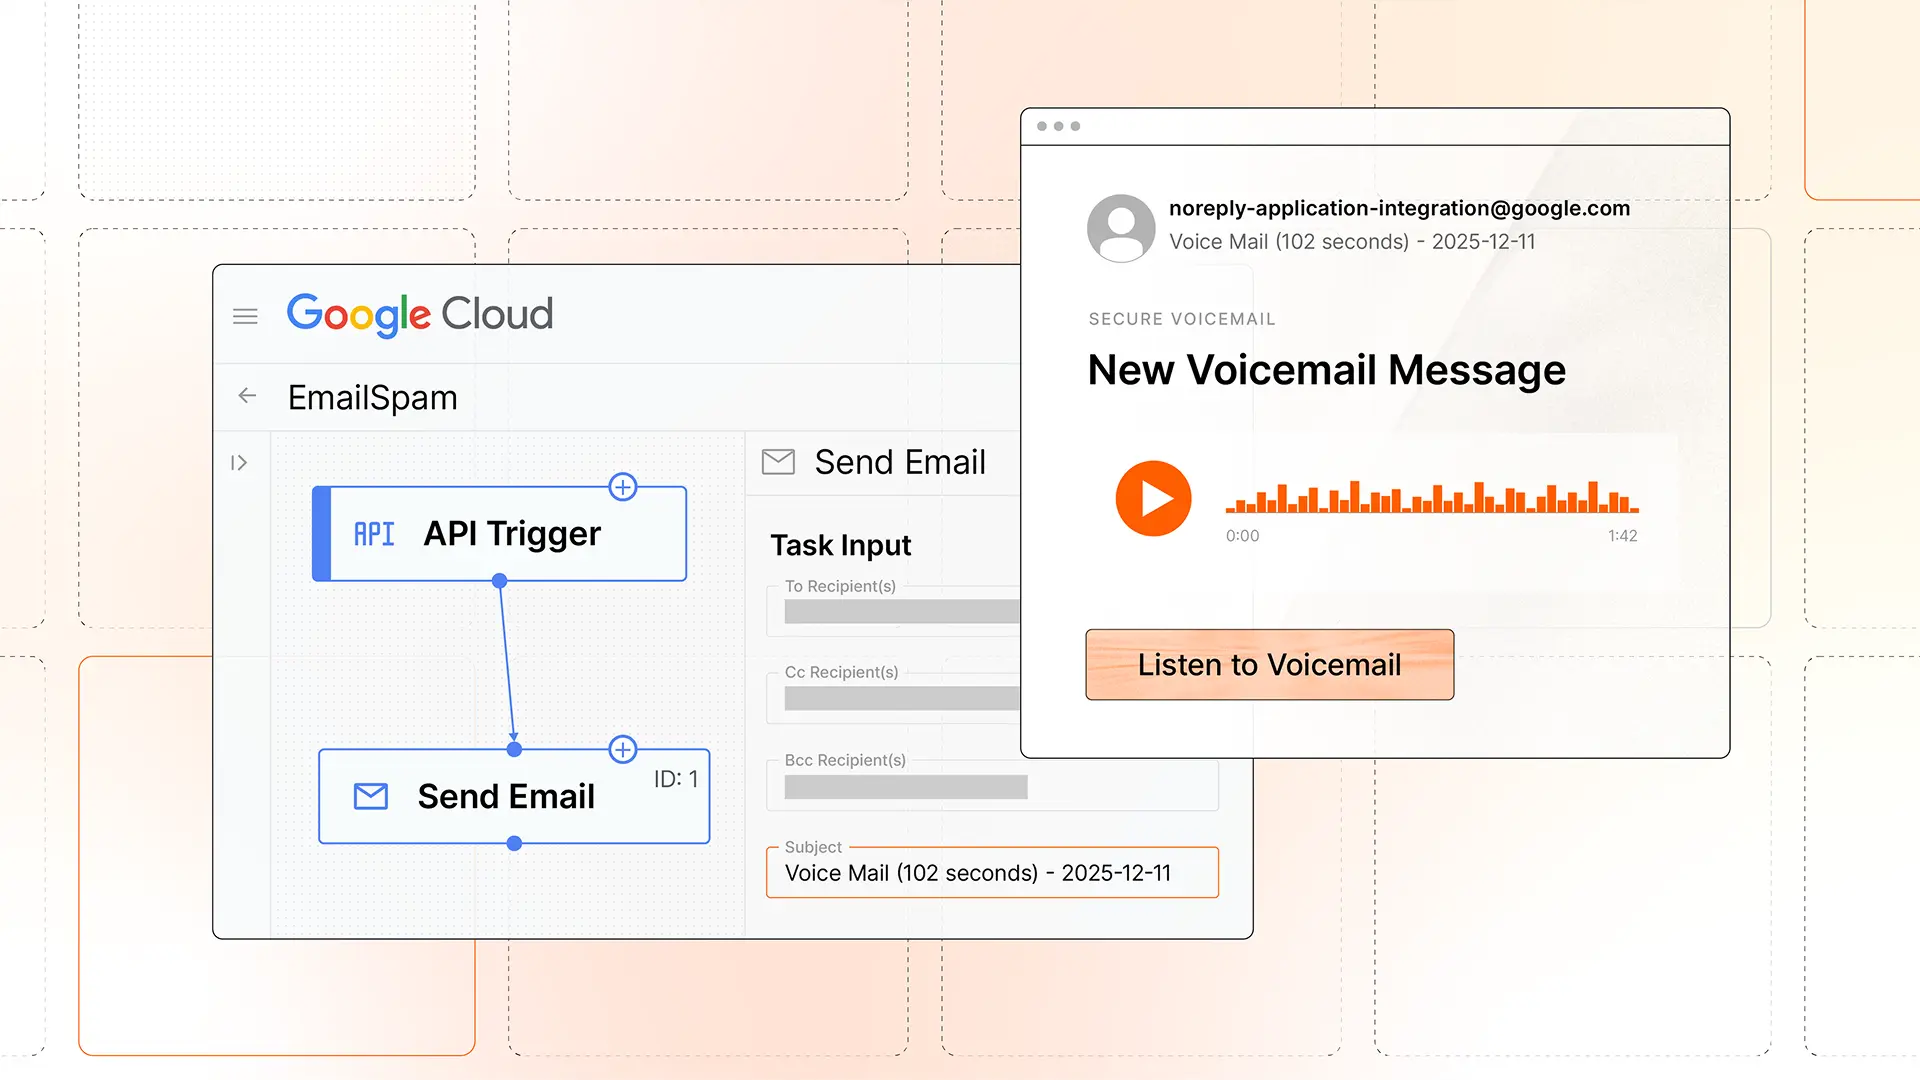Select the Bcc Recipient(s) field
Screen dimensions: 1920x1080
[x=905, y=787]
